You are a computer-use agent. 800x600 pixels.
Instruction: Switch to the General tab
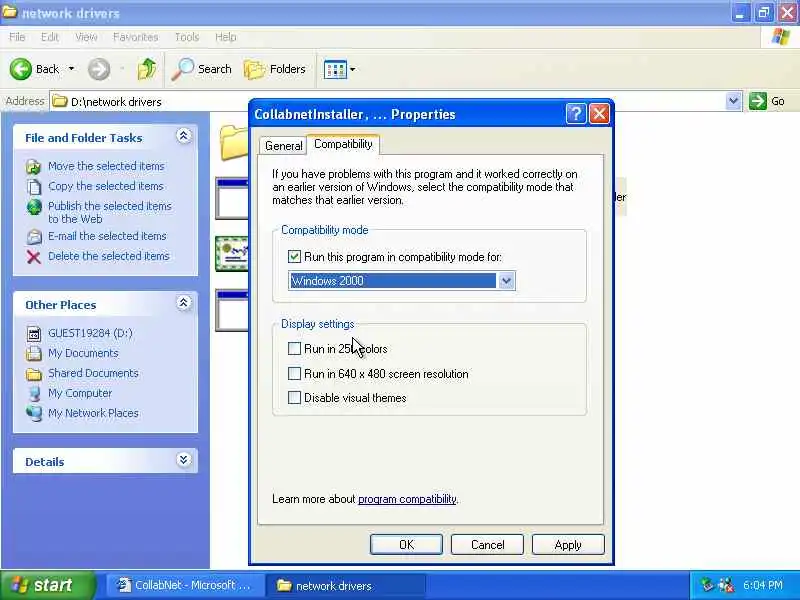(283, 146)
